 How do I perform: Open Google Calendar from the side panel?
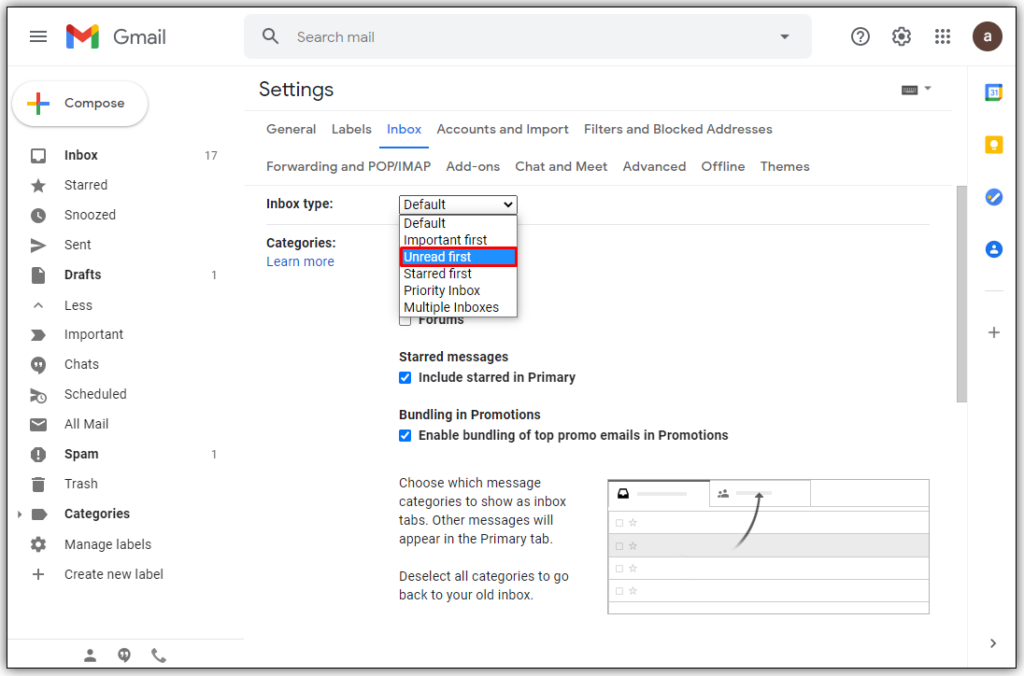pyautogui.click(x=993, y=92)
